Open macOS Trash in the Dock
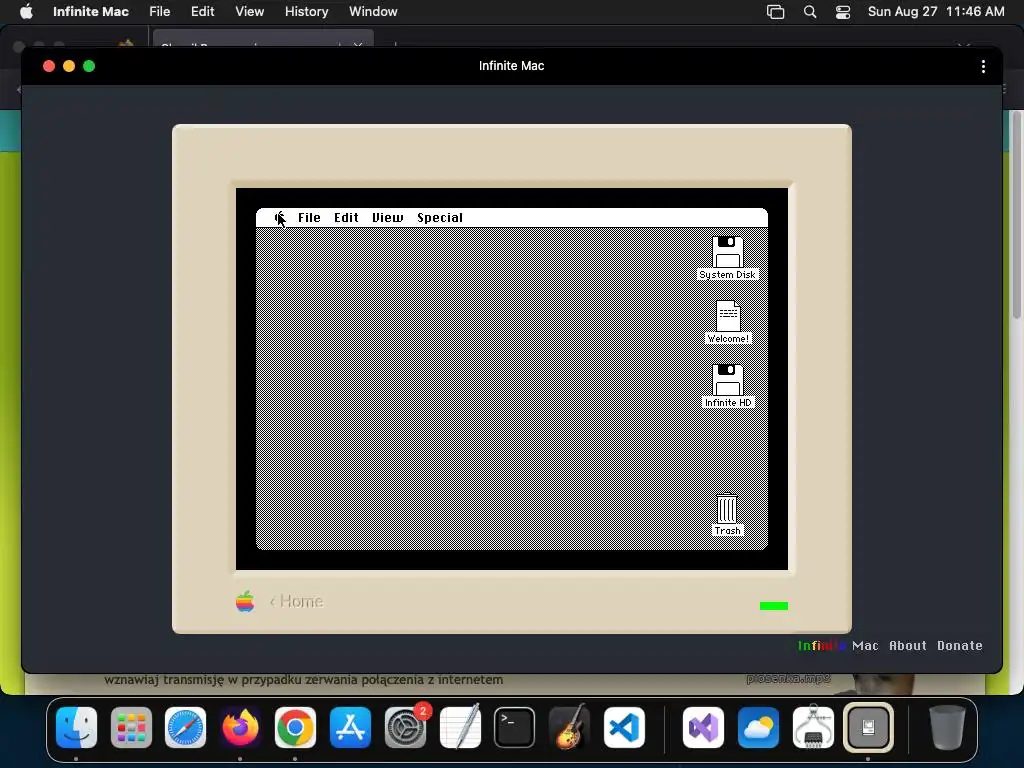The width and height of the screenshot is (1024, 768). (x=947, y=727)
